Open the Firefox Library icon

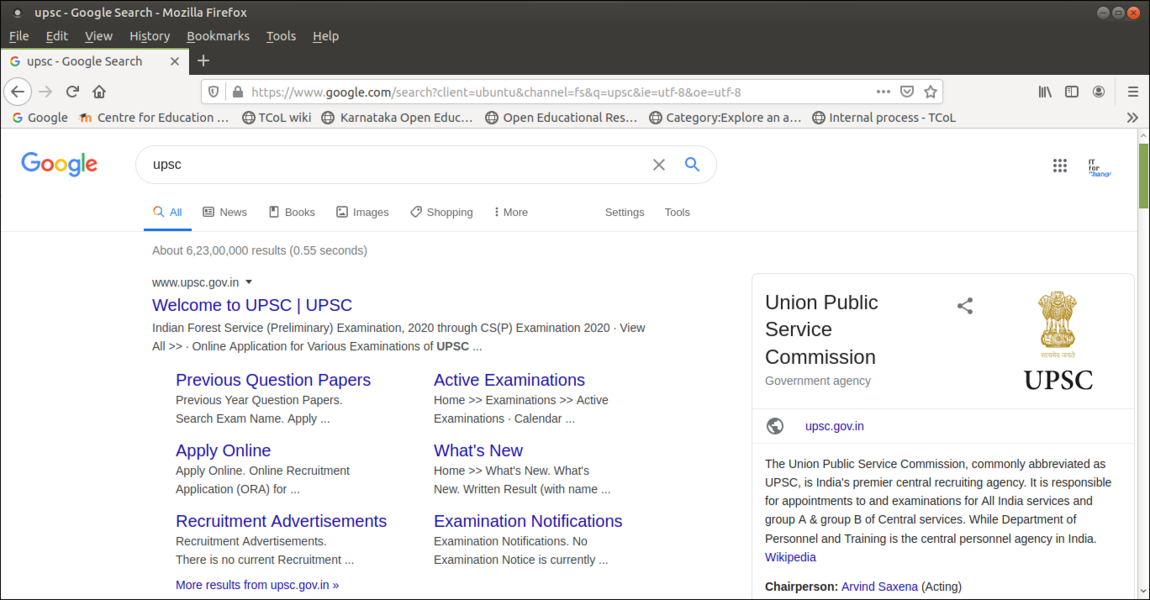pyautogui.click(x=1044, y=90)
